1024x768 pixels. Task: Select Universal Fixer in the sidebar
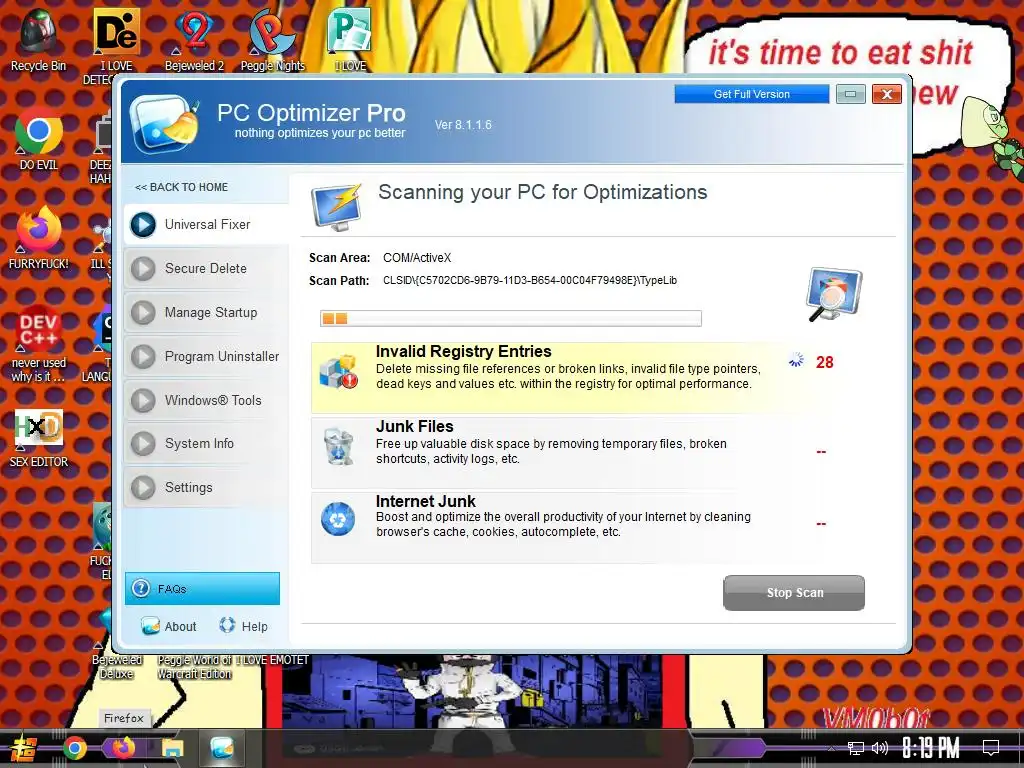(x=206, y=225)
